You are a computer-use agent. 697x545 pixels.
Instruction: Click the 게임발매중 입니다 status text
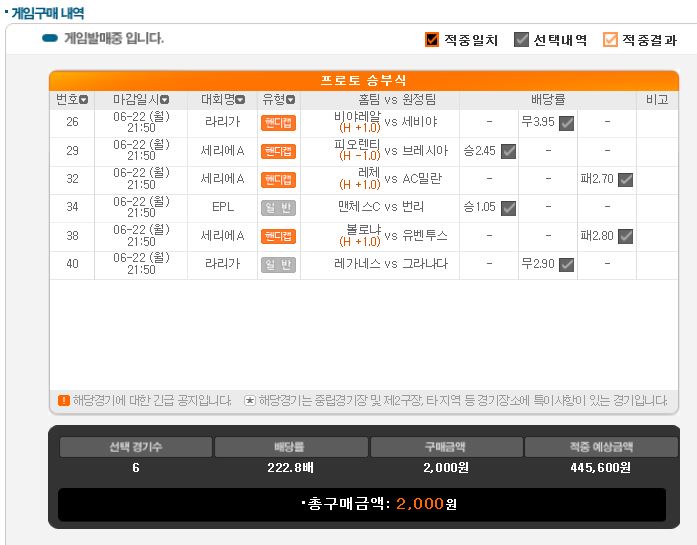click(114, 38)
